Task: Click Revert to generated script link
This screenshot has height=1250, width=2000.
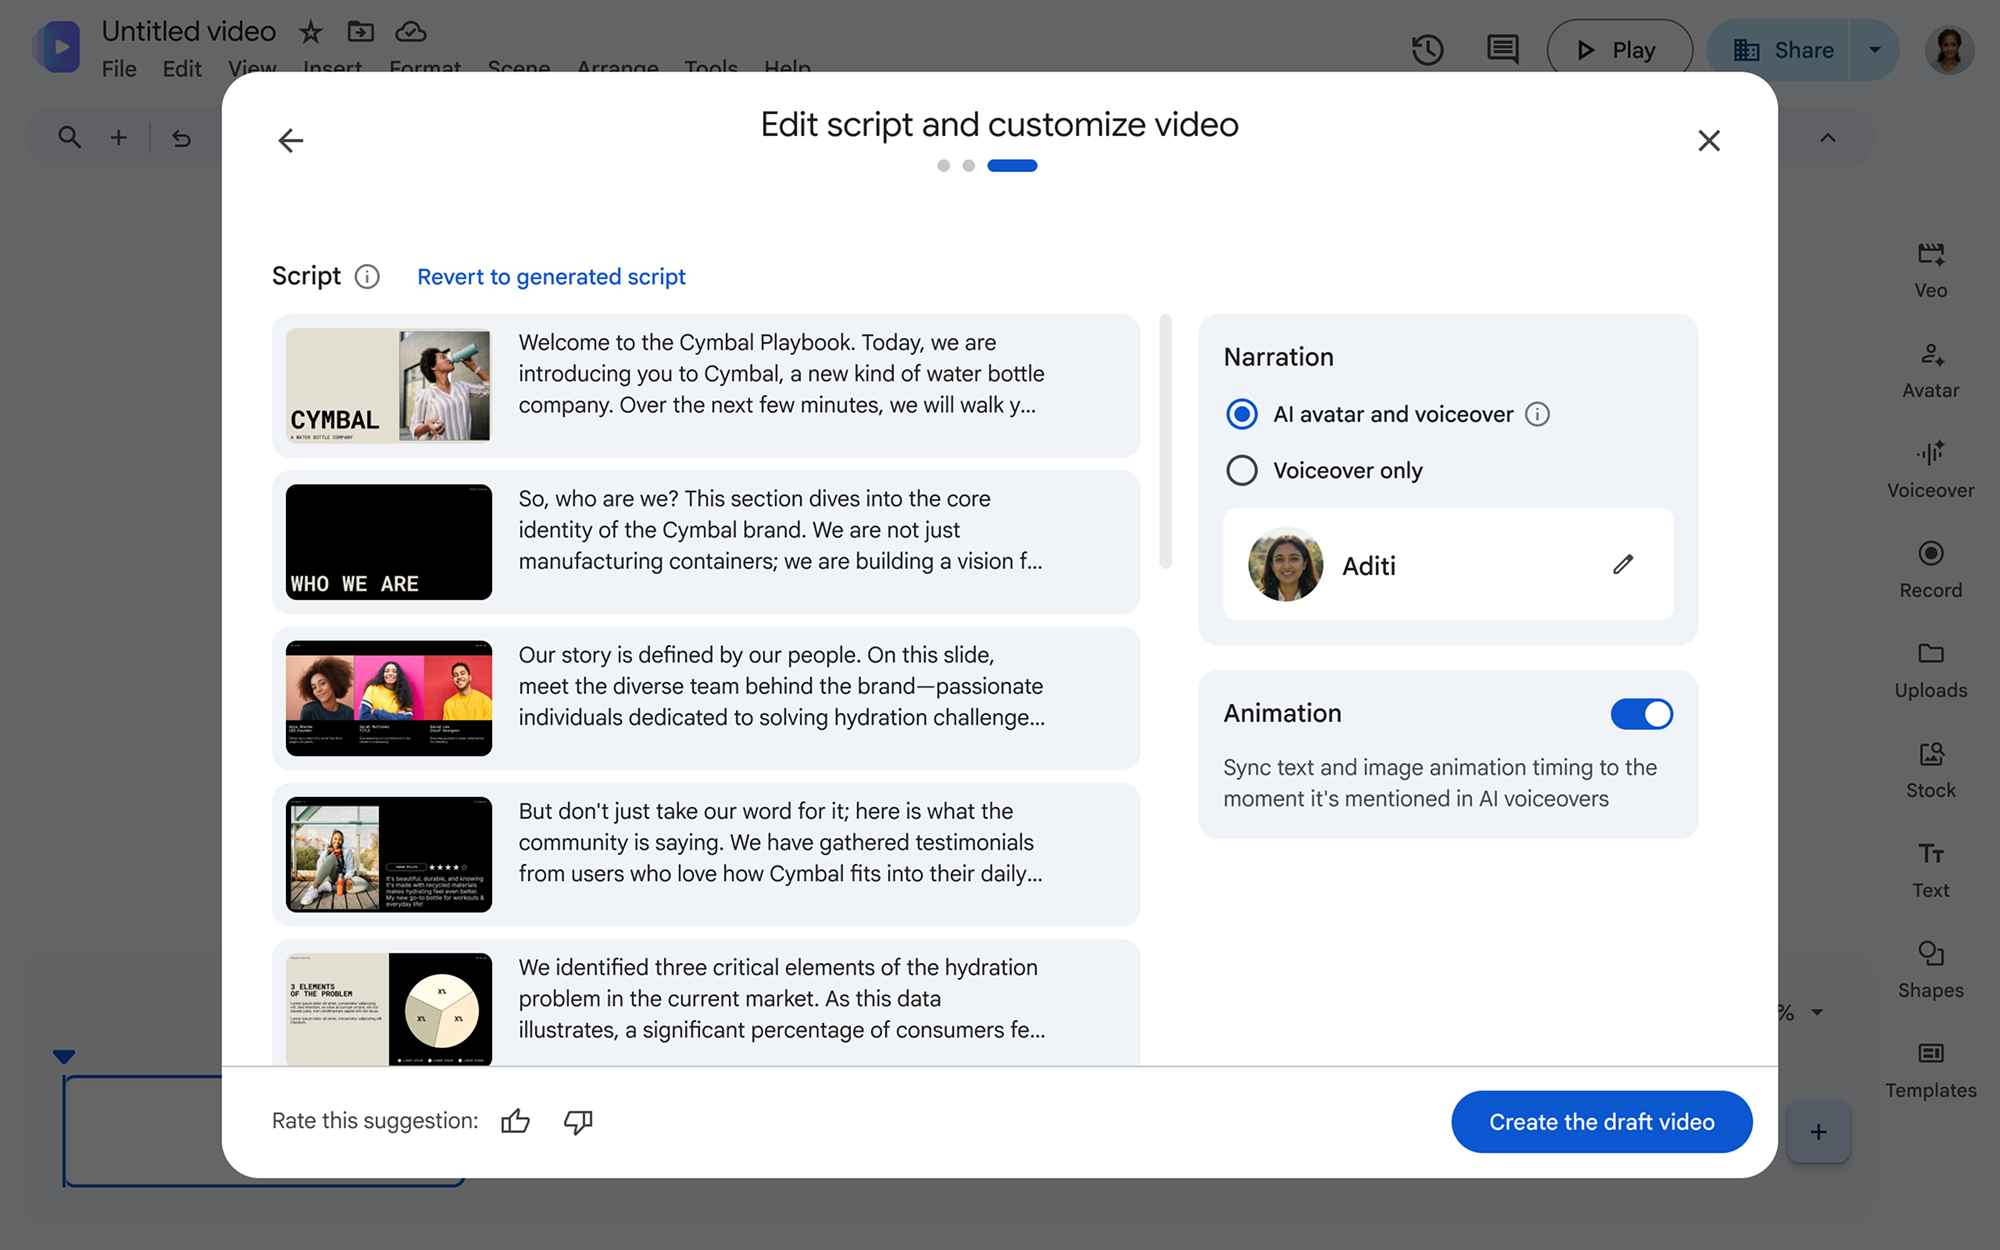Action: 551,277
